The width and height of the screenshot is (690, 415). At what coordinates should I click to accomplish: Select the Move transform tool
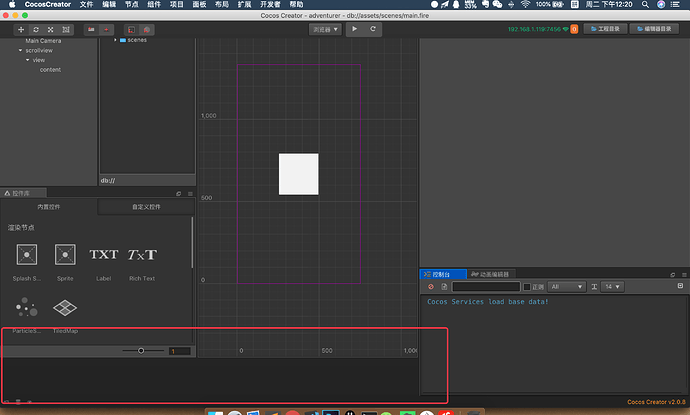(x=21, y=30)
